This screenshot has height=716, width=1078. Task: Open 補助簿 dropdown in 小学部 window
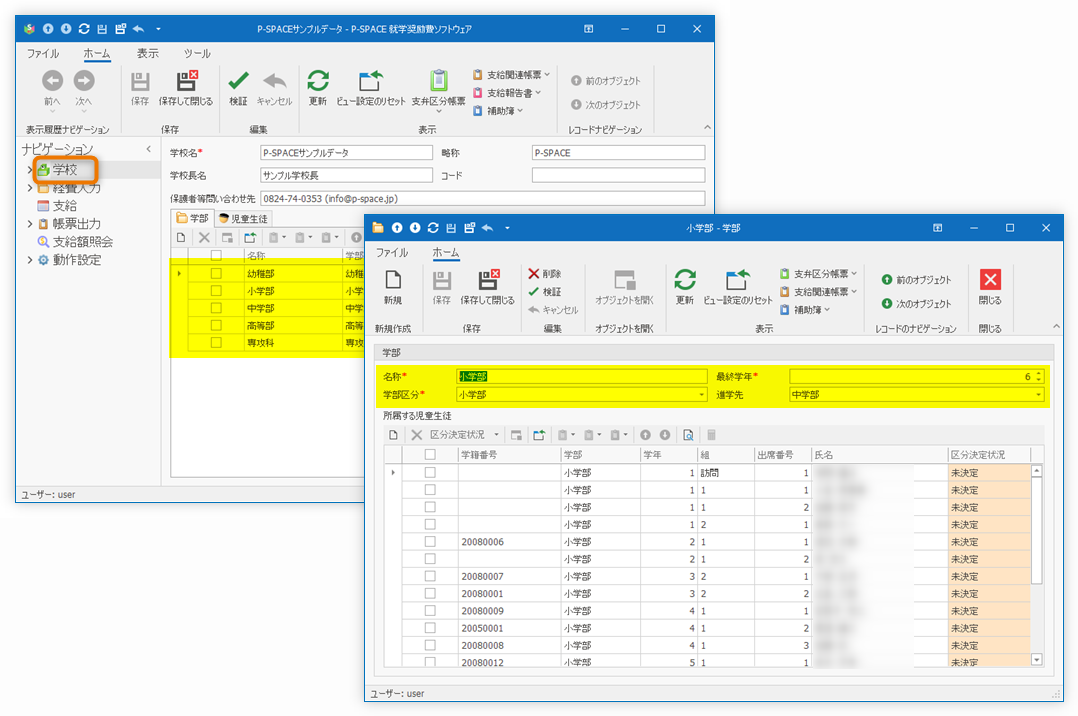[805, 310]
